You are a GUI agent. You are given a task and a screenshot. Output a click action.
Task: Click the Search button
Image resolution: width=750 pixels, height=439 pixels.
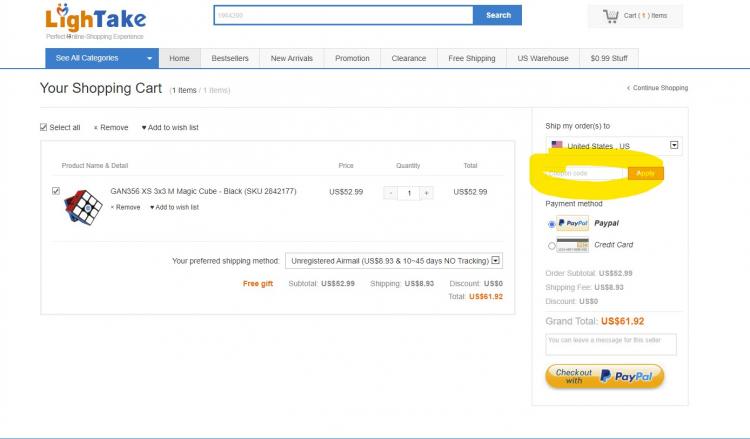[x=498, y=15]
